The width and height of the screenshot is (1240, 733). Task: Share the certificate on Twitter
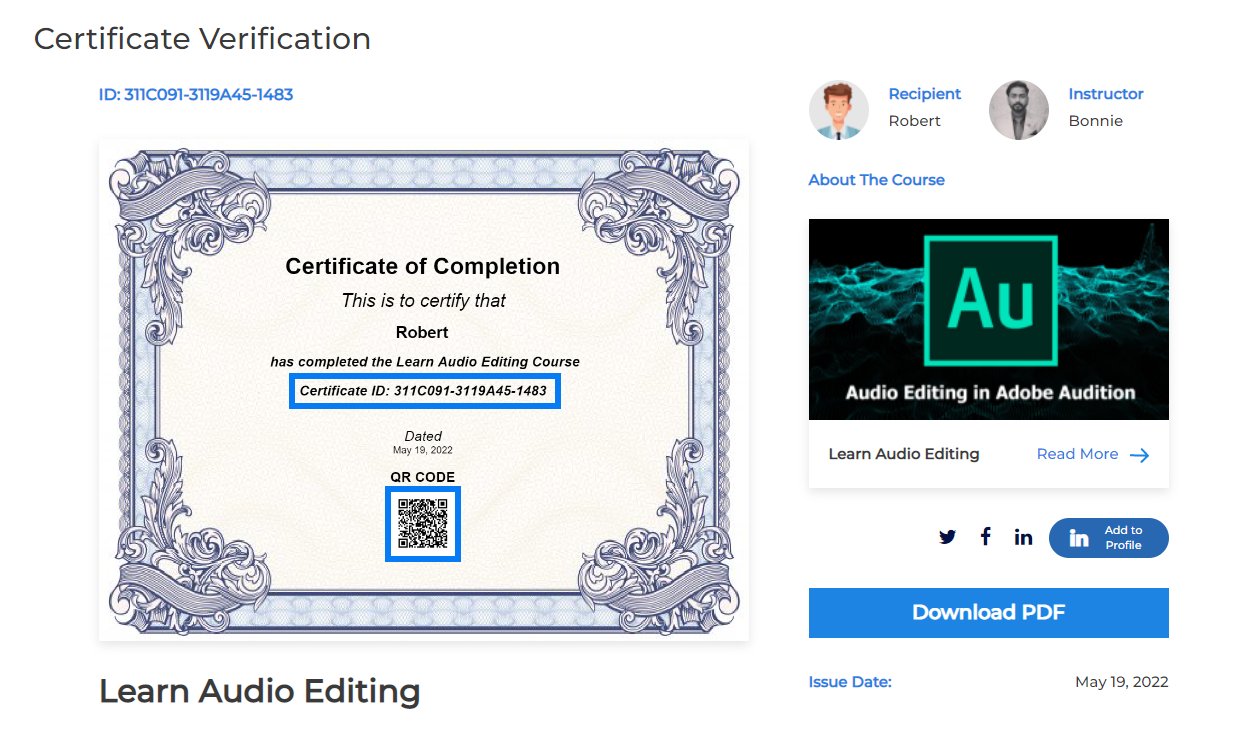click(x=946, y=537)
